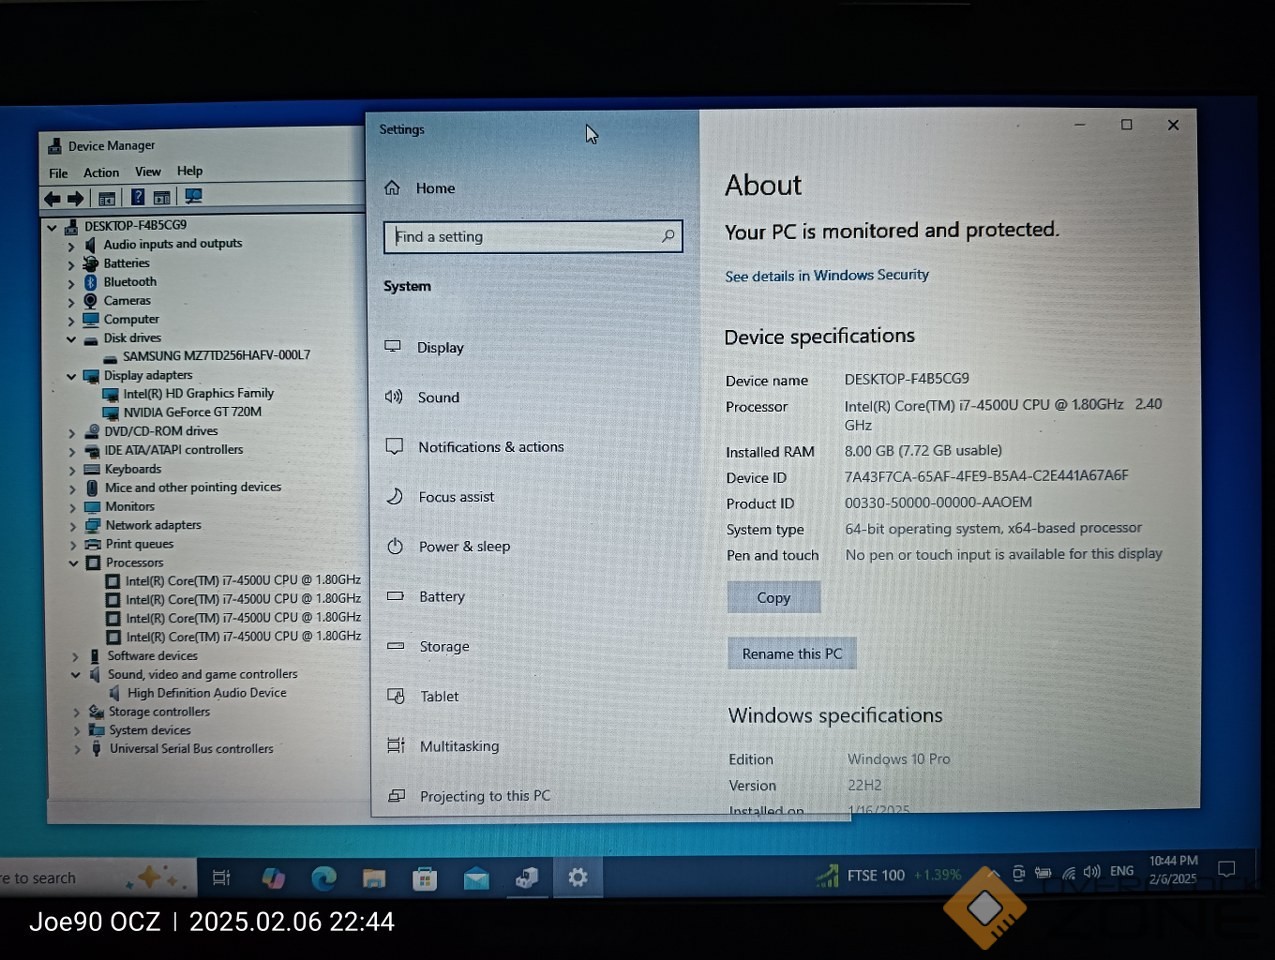Image resolution: width=1275 pixels, height=960 pixels.
Task: Expand Universal Serial Bus controllers
Action: (x=77, y=749)
